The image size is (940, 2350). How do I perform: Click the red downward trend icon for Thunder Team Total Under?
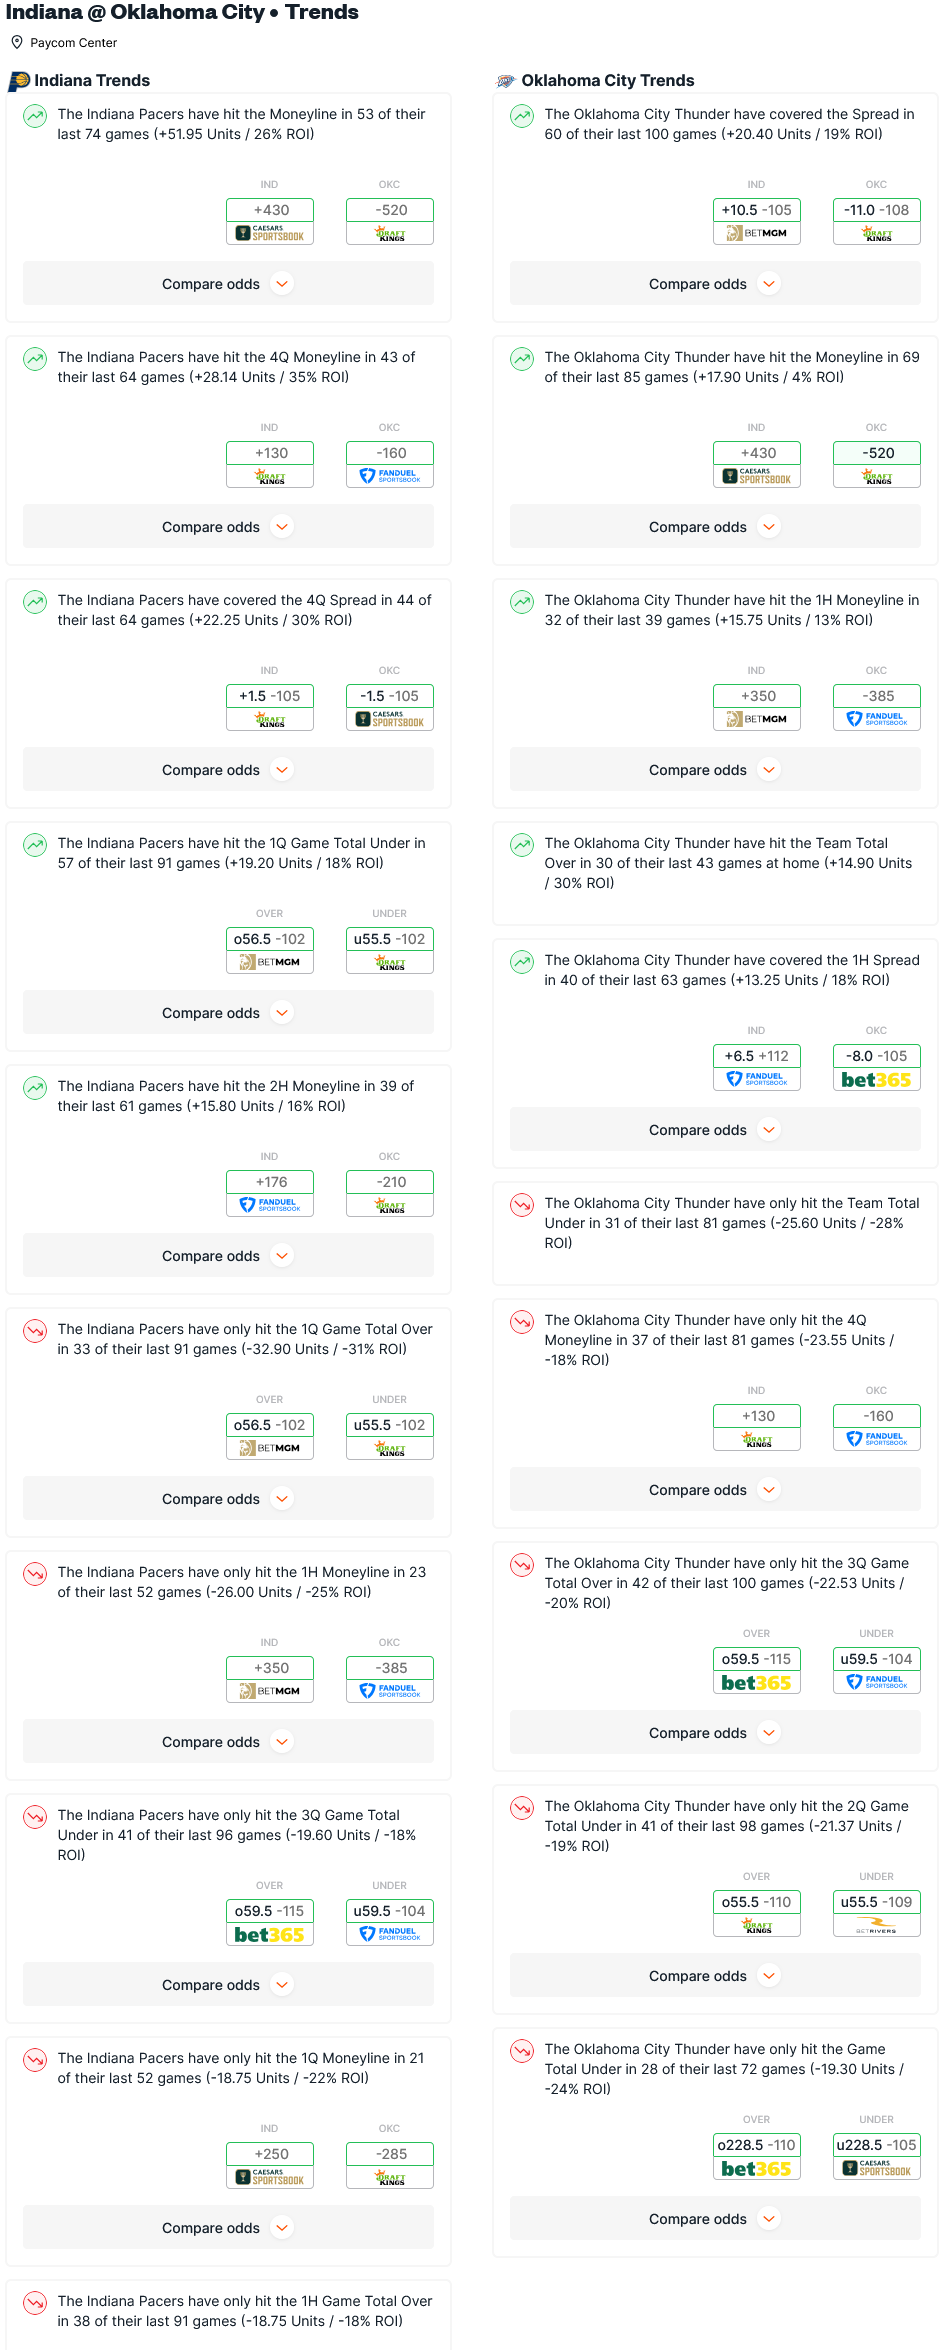522,1204
